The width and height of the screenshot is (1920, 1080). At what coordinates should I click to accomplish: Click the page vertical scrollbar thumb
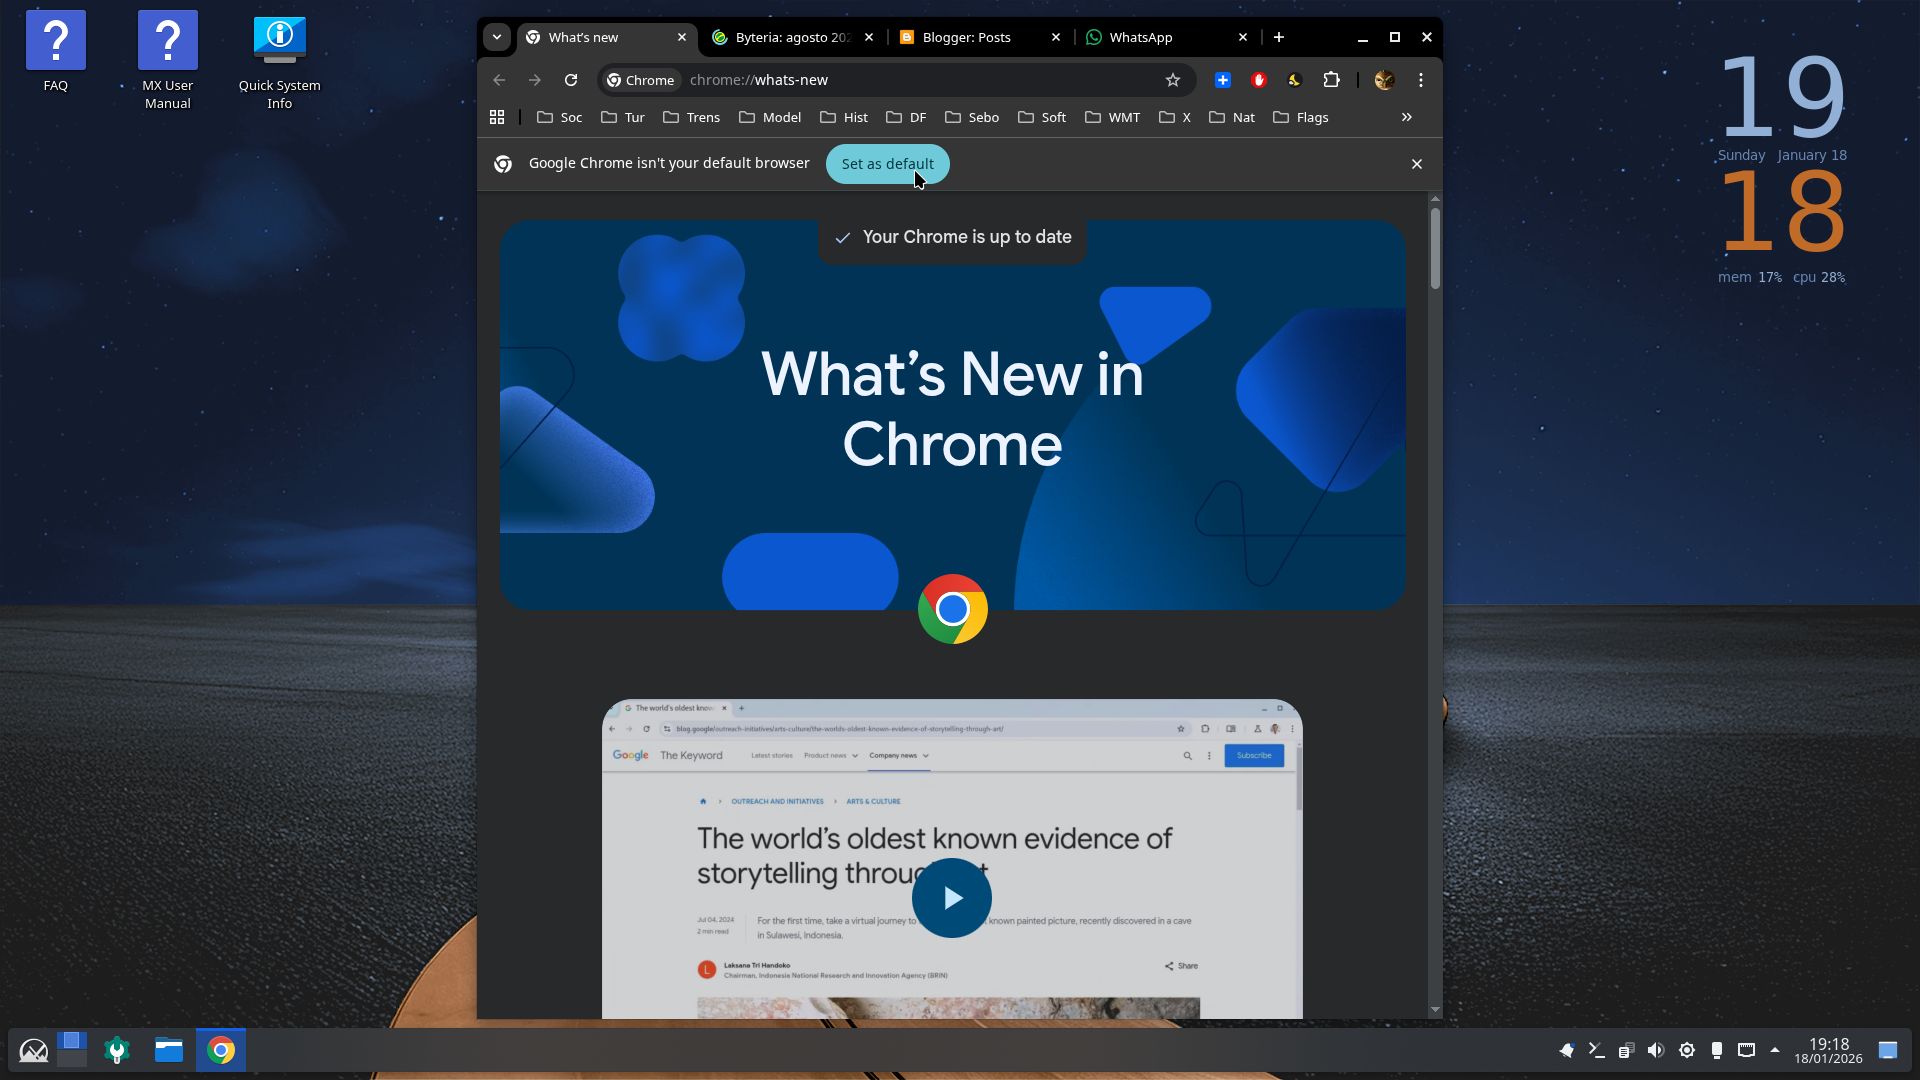[x=1435, y=248]
